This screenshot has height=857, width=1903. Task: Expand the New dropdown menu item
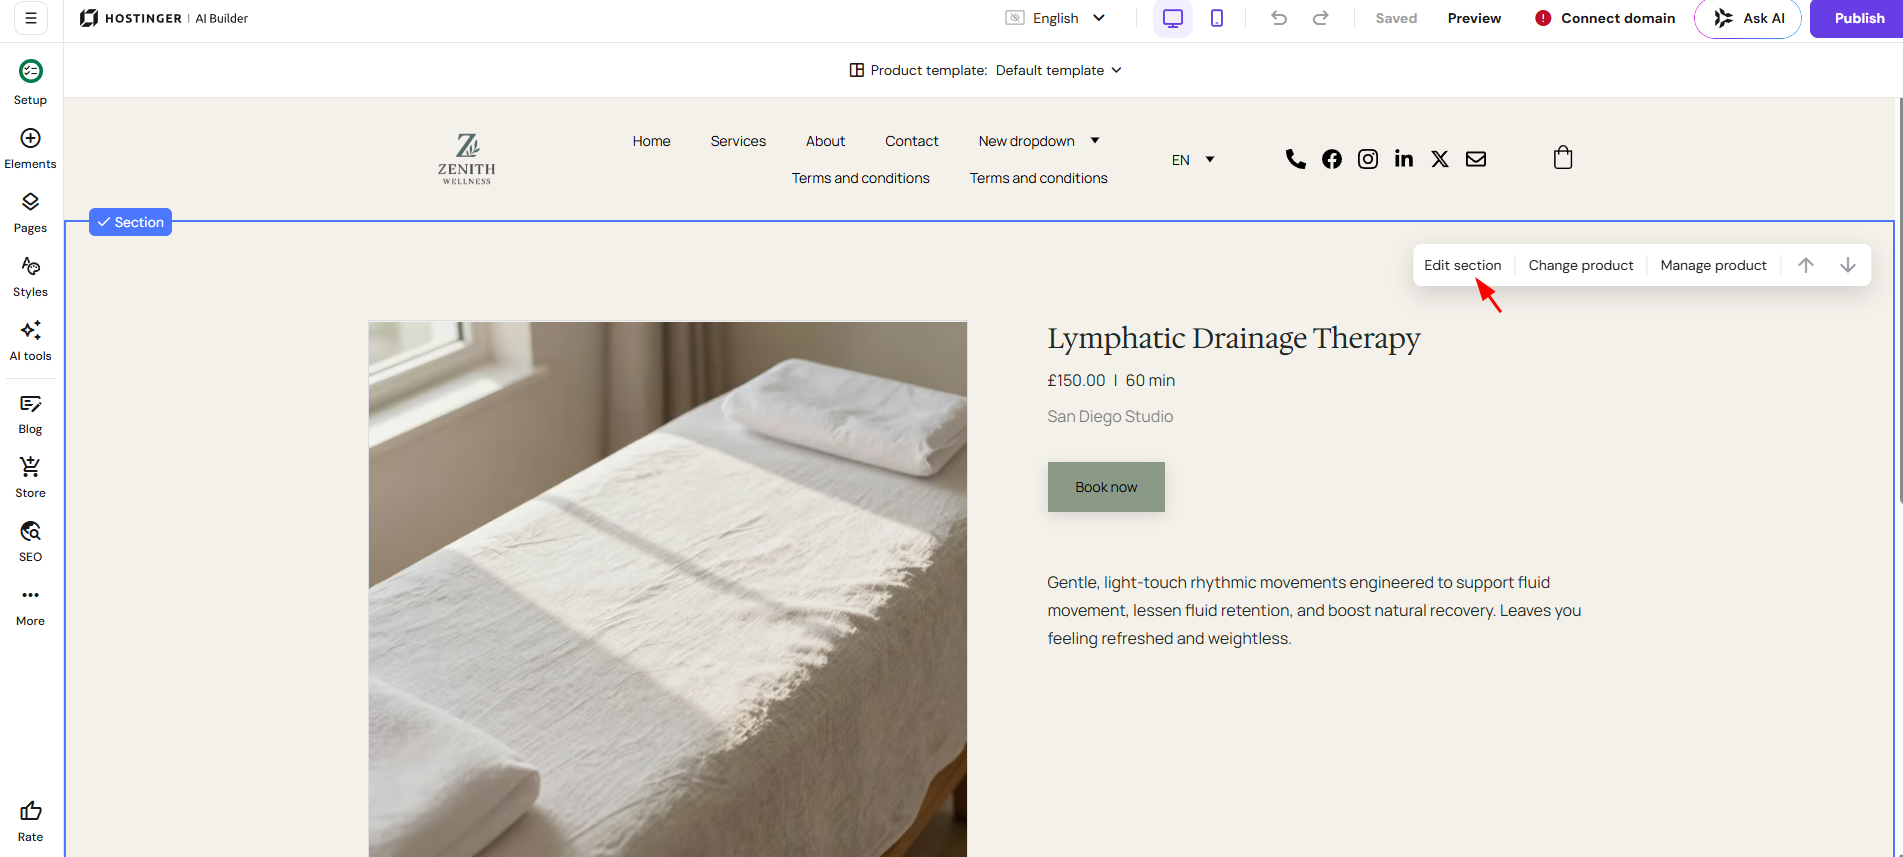pos(1039,141)
